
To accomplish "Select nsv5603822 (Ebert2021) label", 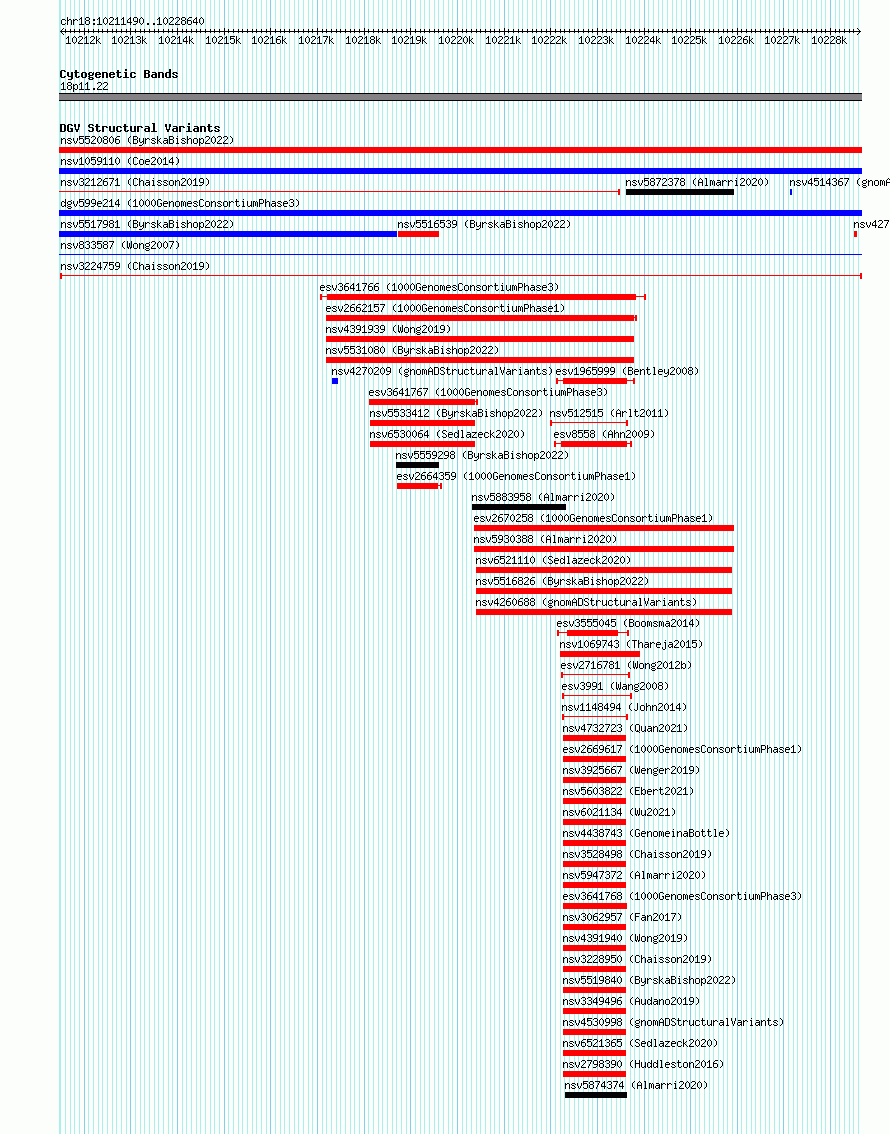I will point(628,790).
